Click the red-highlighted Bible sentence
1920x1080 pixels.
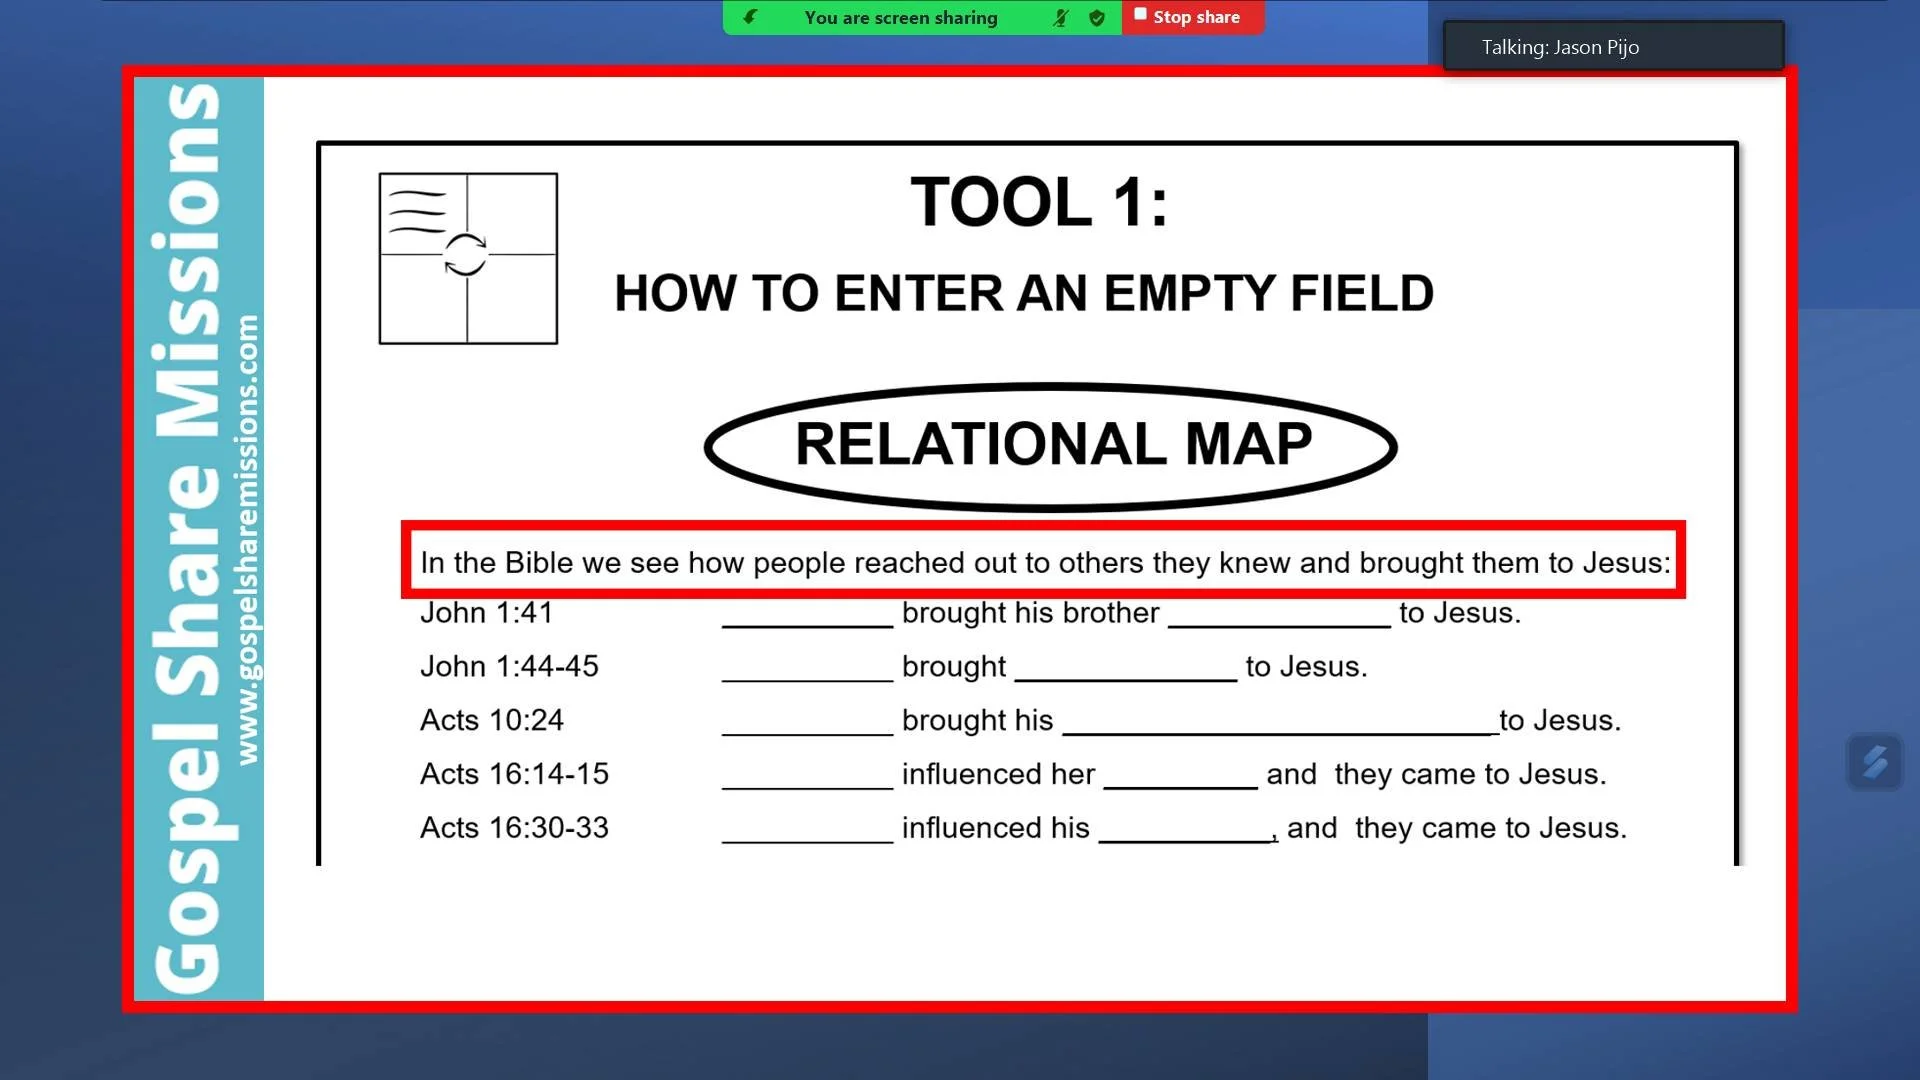click(x=1043, y=562)
